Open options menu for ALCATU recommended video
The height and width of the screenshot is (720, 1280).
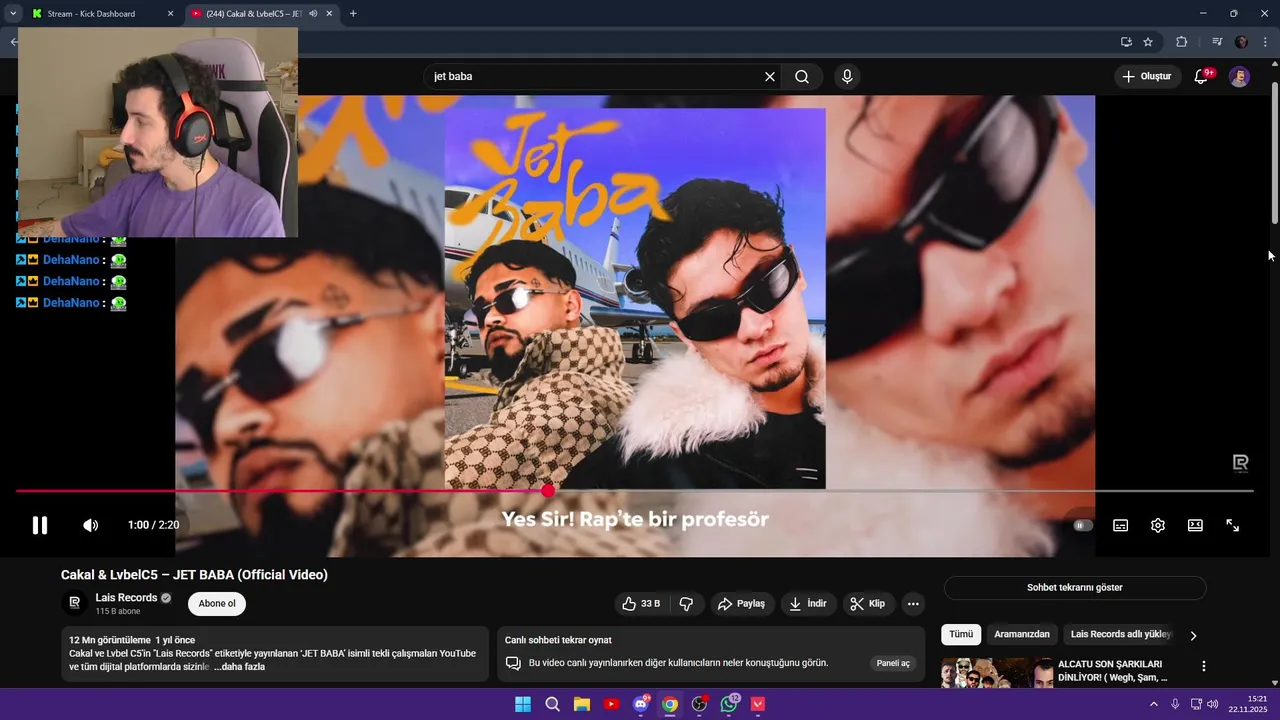1204,666
